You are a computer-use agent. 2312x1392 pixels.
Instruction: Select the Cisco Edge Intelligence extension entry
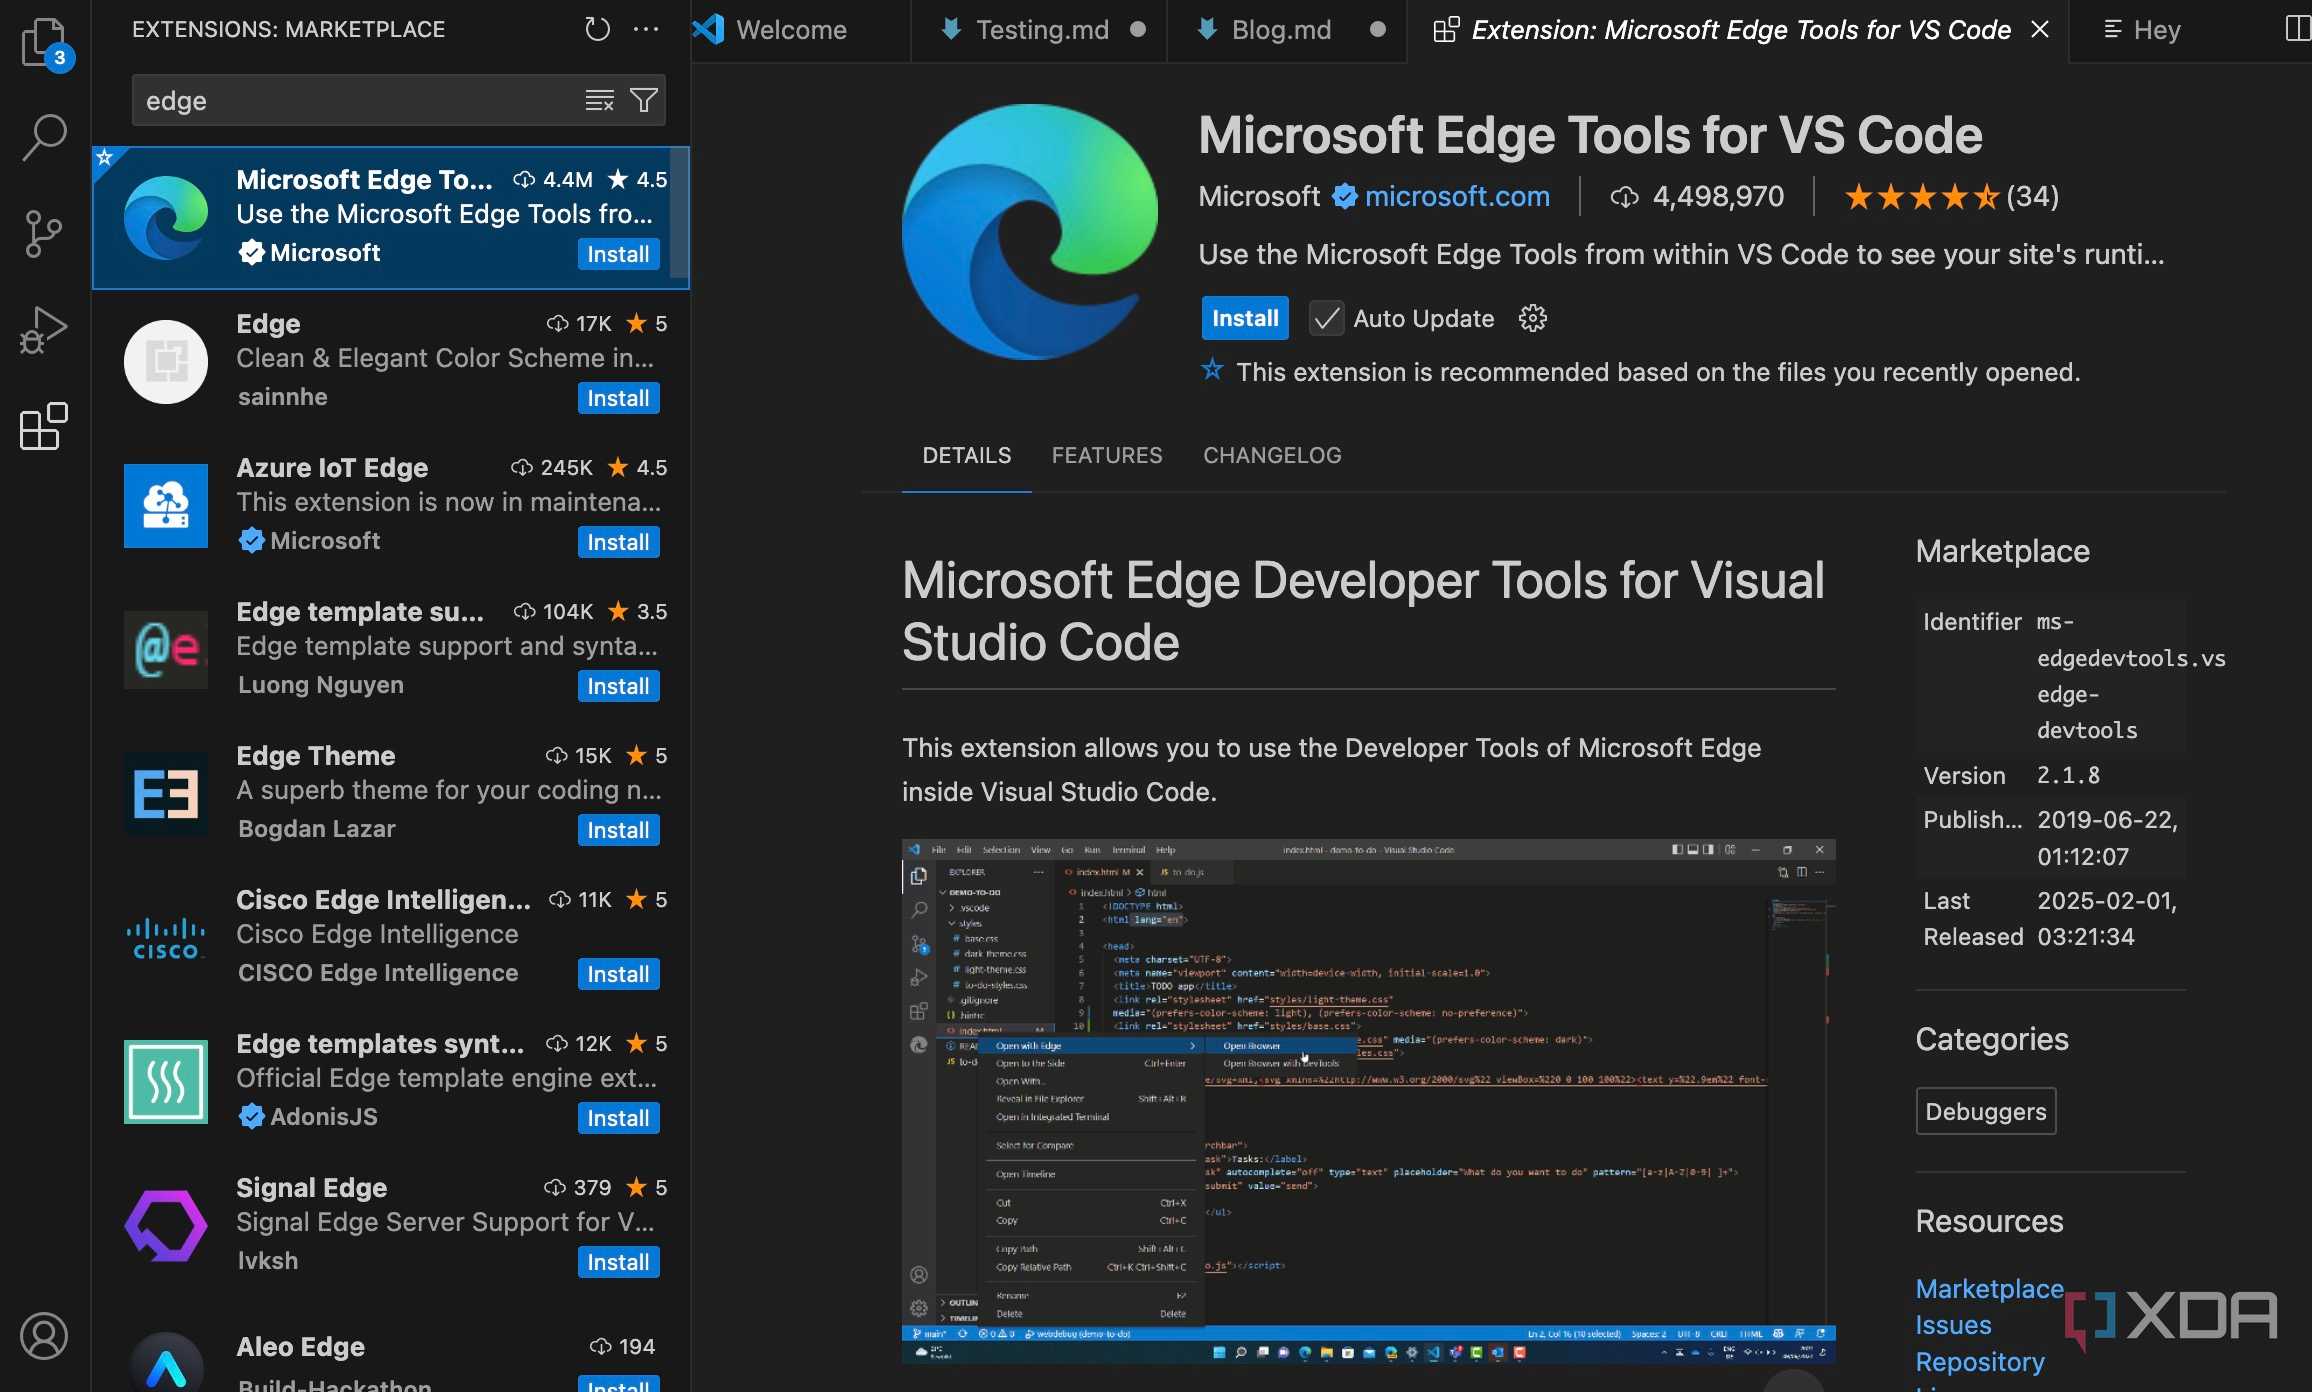(390, 937)
